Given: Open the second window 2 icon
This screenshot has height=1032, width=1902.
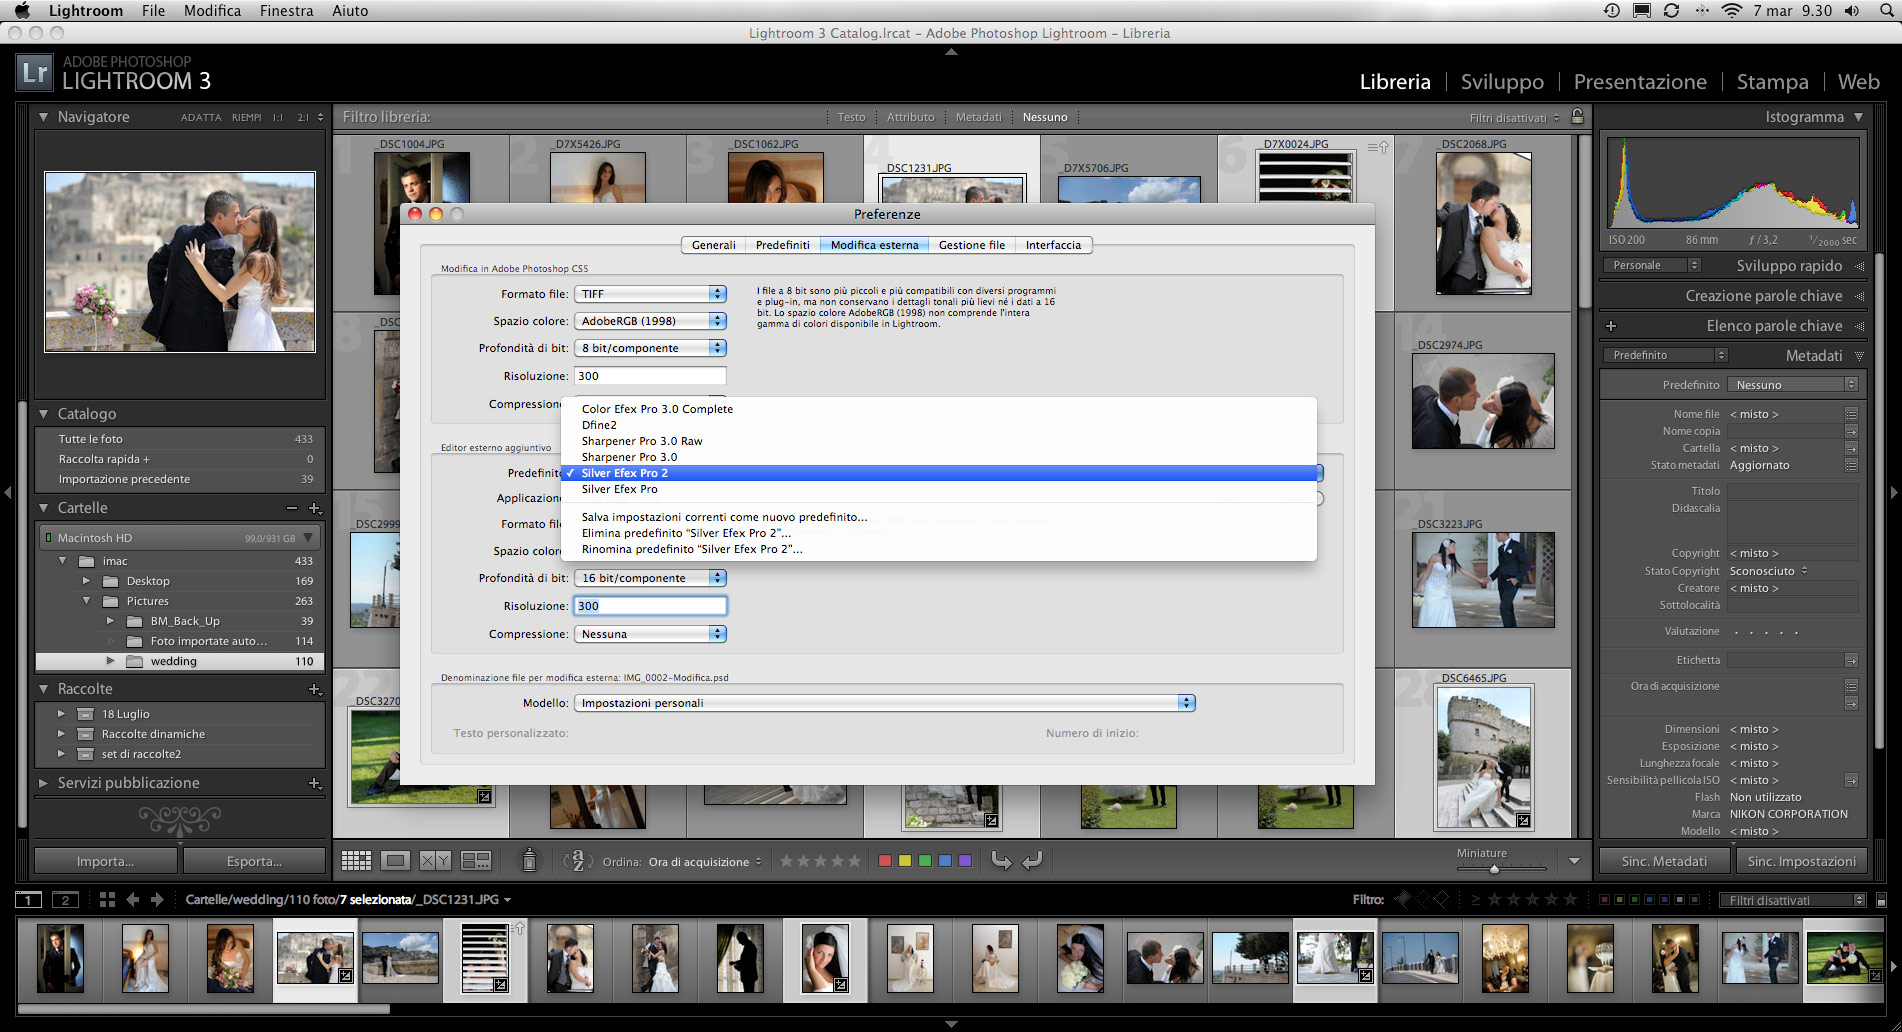Looking at the screenshot, I should pyautogui.click(x=65, y=900).
